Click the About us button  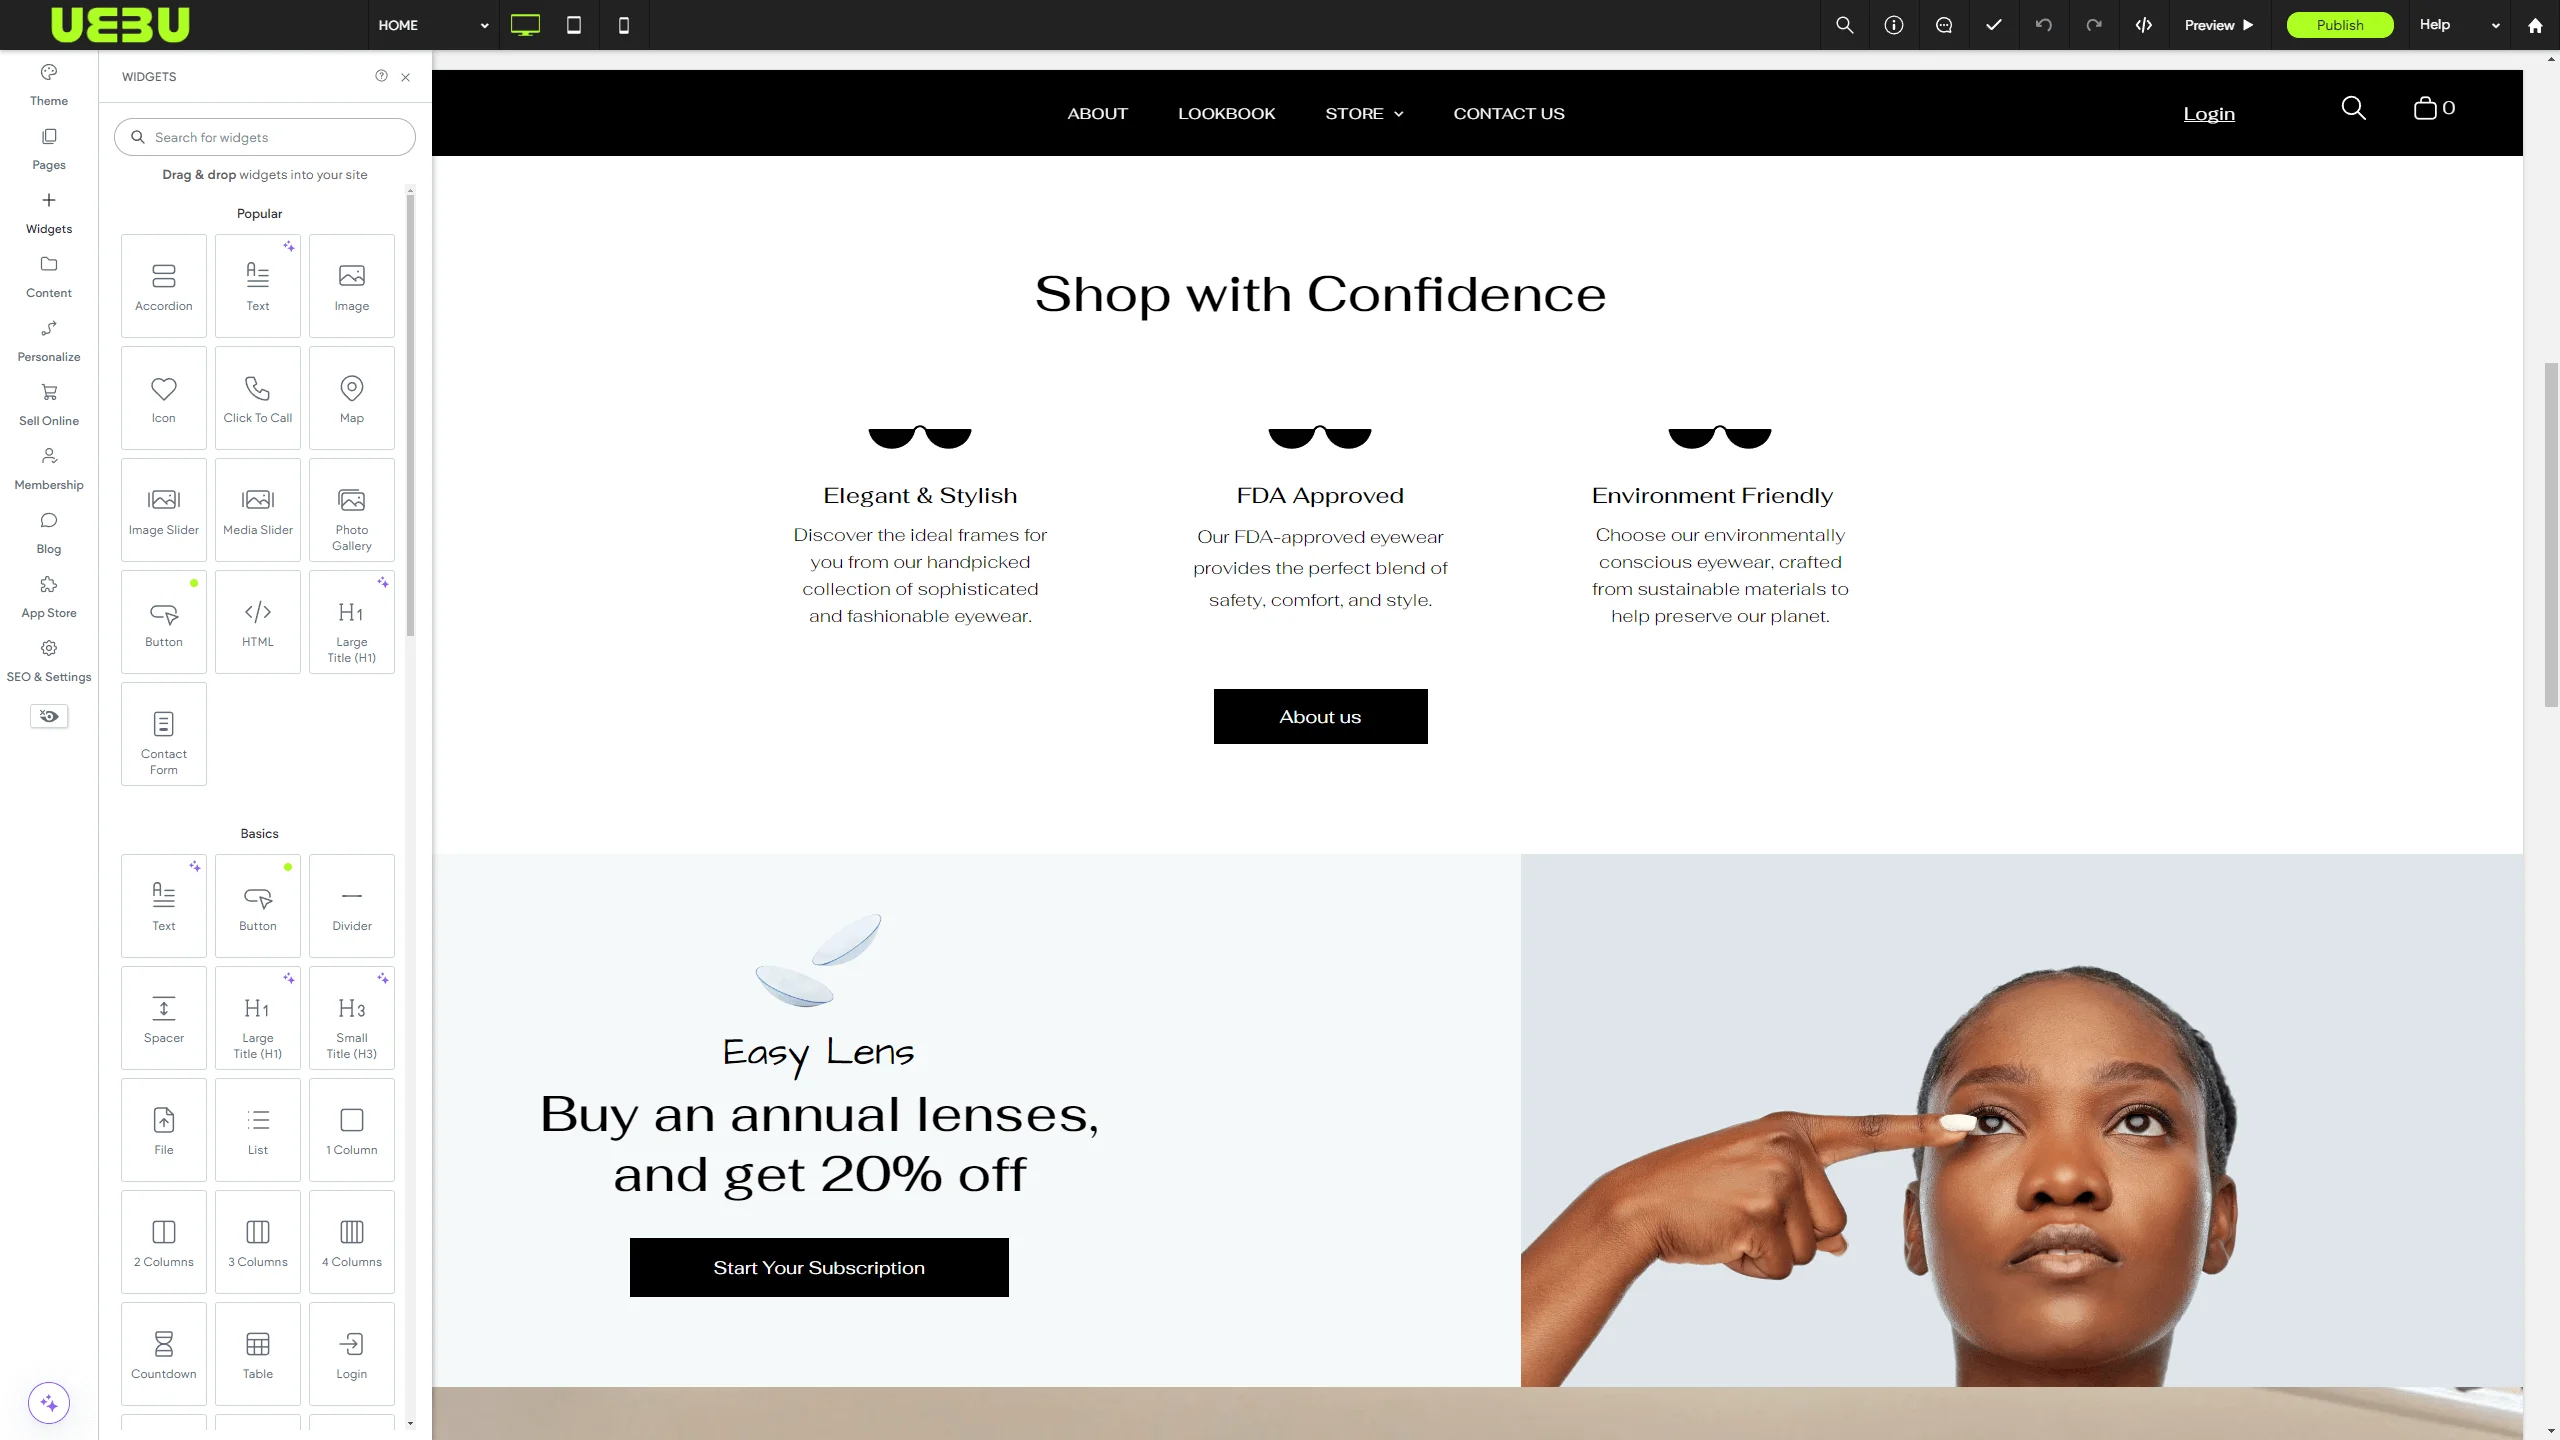(x=1320, y=716)
